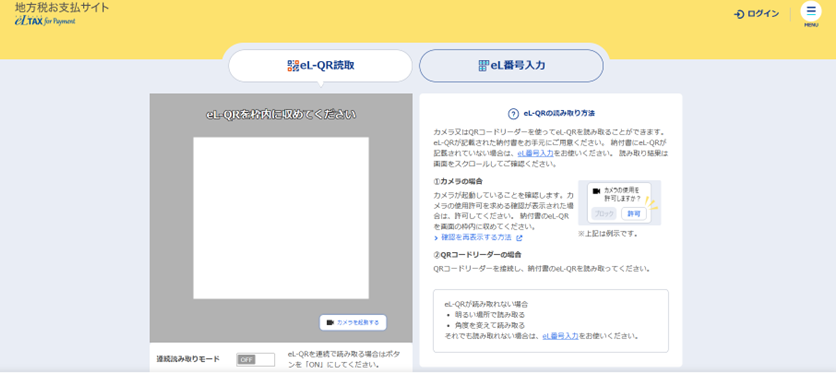This screenshot has width=836, height=375.
Task: Click the eLTAX for Payment logo
Action: coord(45,21)
